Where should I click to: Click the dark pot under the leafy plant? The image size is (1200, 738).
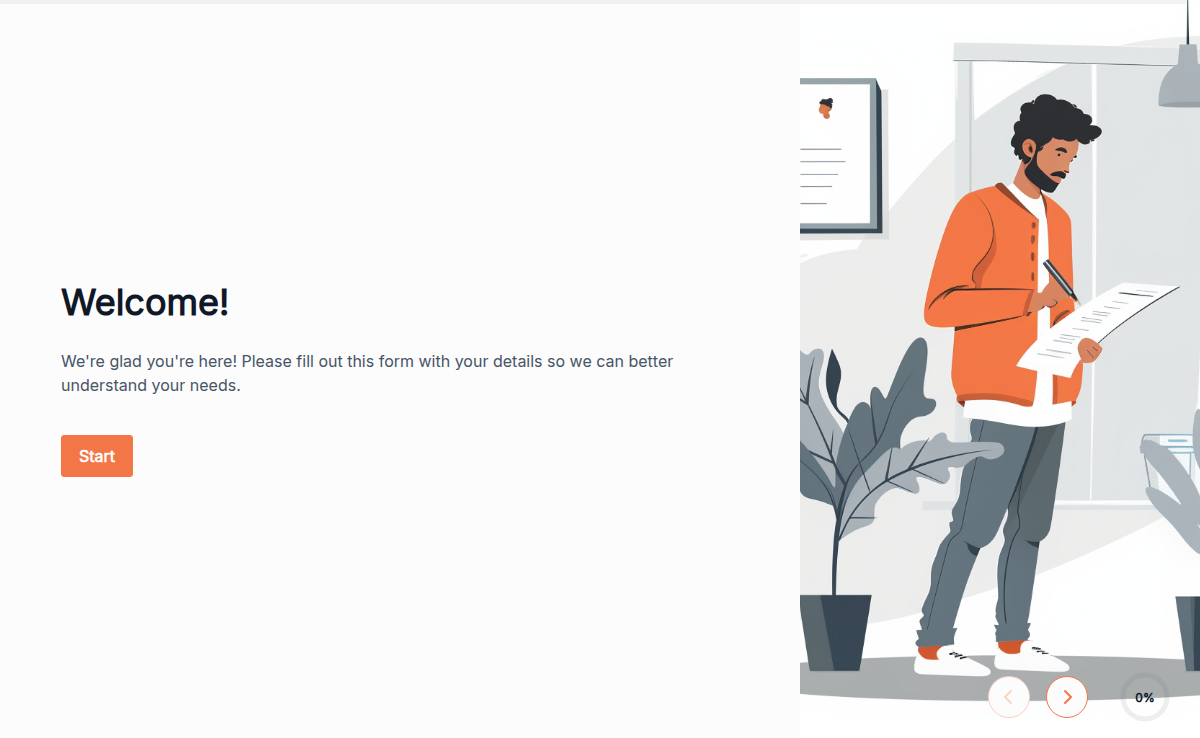836,632
